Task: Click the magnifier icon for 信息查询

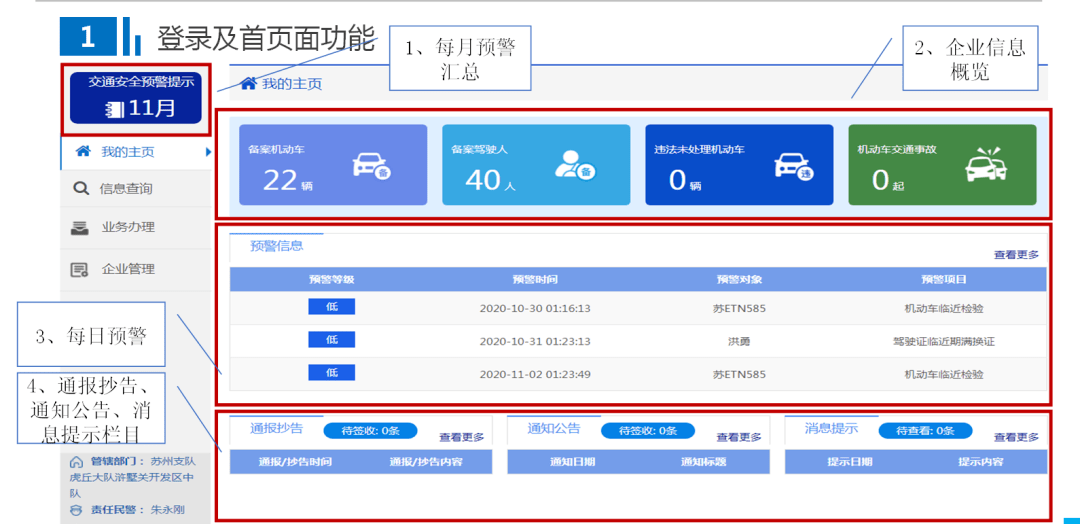Action: (81, 188)
